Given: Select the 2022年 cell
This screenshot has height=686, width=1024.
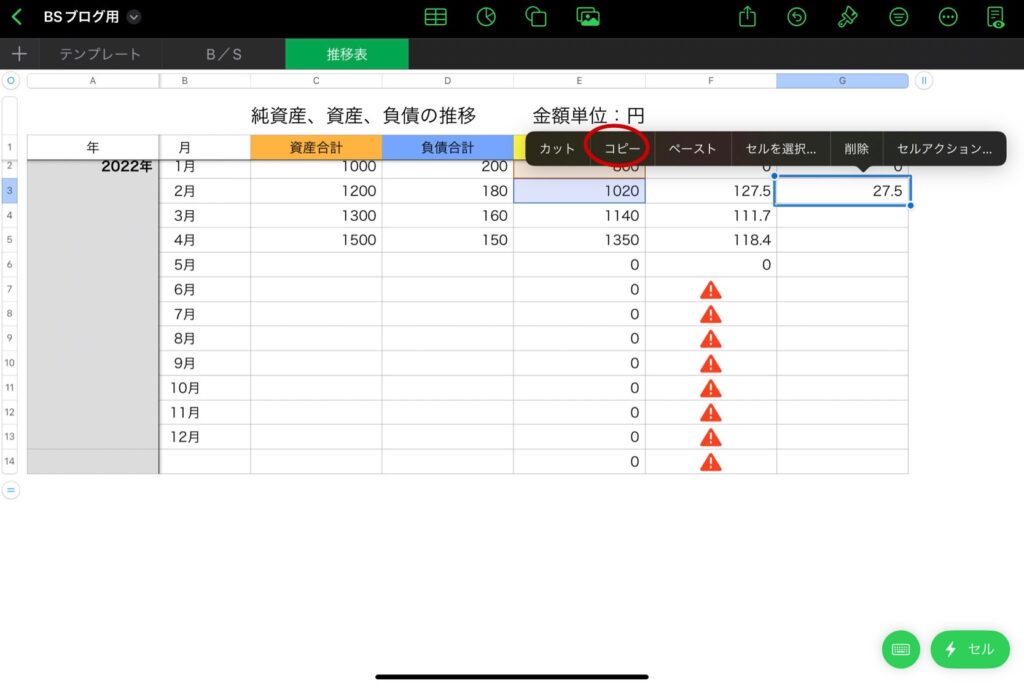Looking at the screenshot, I should (93, 167).
